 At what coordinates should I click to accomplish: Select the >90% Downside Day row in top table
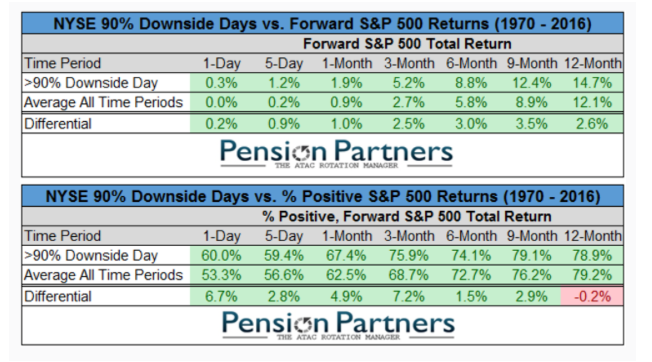point(323,83)
